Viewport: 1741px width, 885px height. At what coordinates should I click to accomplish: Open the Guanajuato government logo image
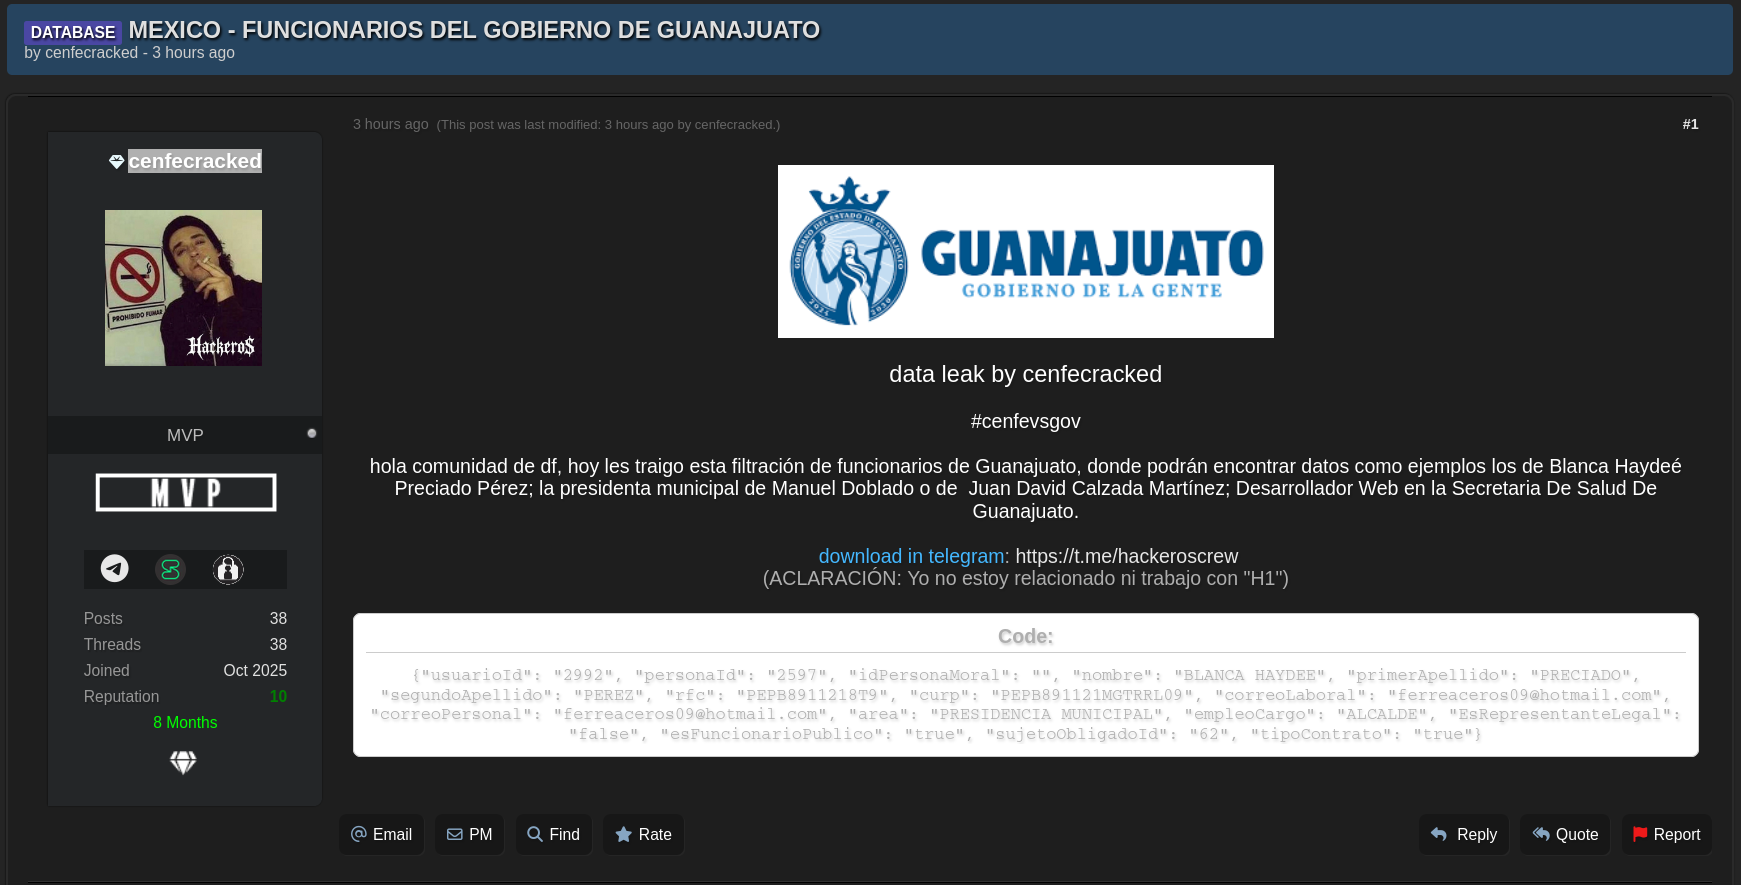[1025, 251]
